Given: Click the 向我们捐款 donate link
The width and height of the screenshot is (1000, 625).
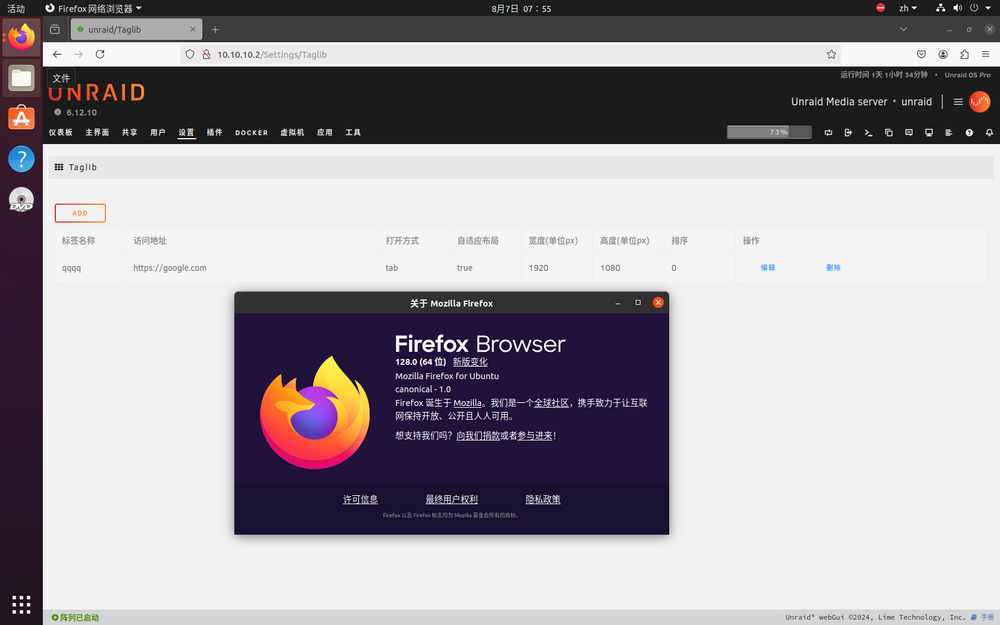Looking at the screenshot, I should click(x=478, y=436).
